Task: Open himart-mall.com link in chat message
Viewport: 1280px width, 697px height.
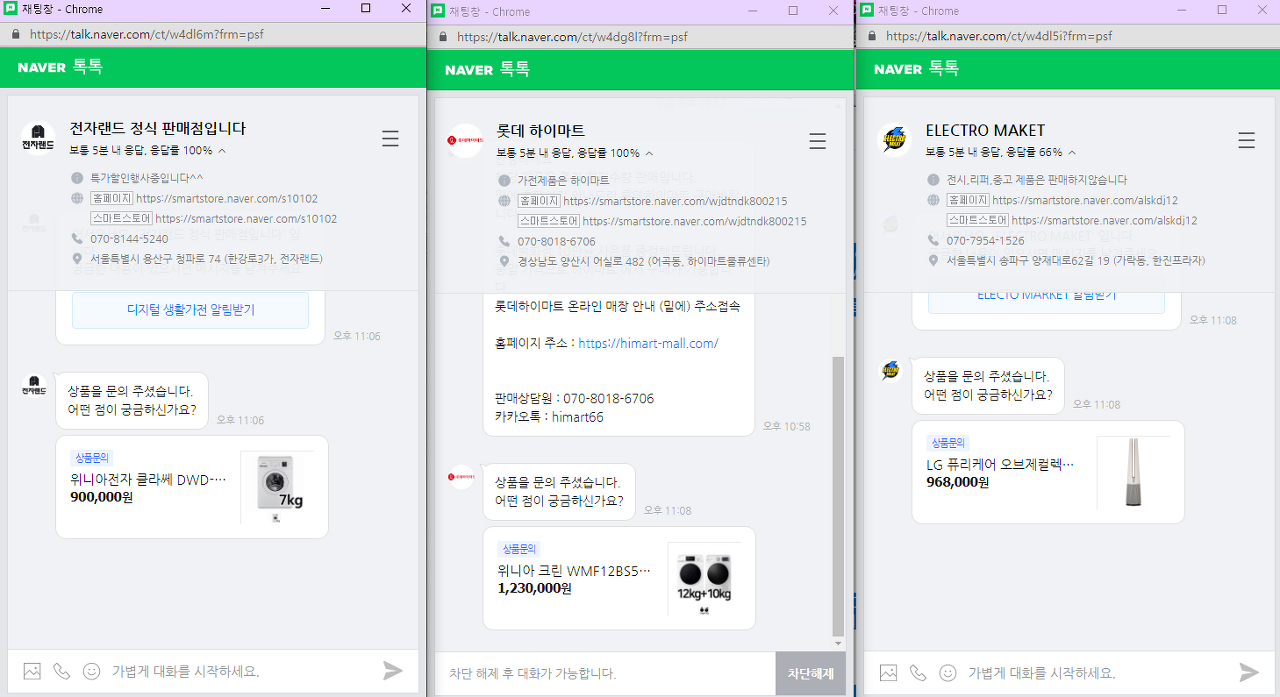Action: (x=648, y=343)
